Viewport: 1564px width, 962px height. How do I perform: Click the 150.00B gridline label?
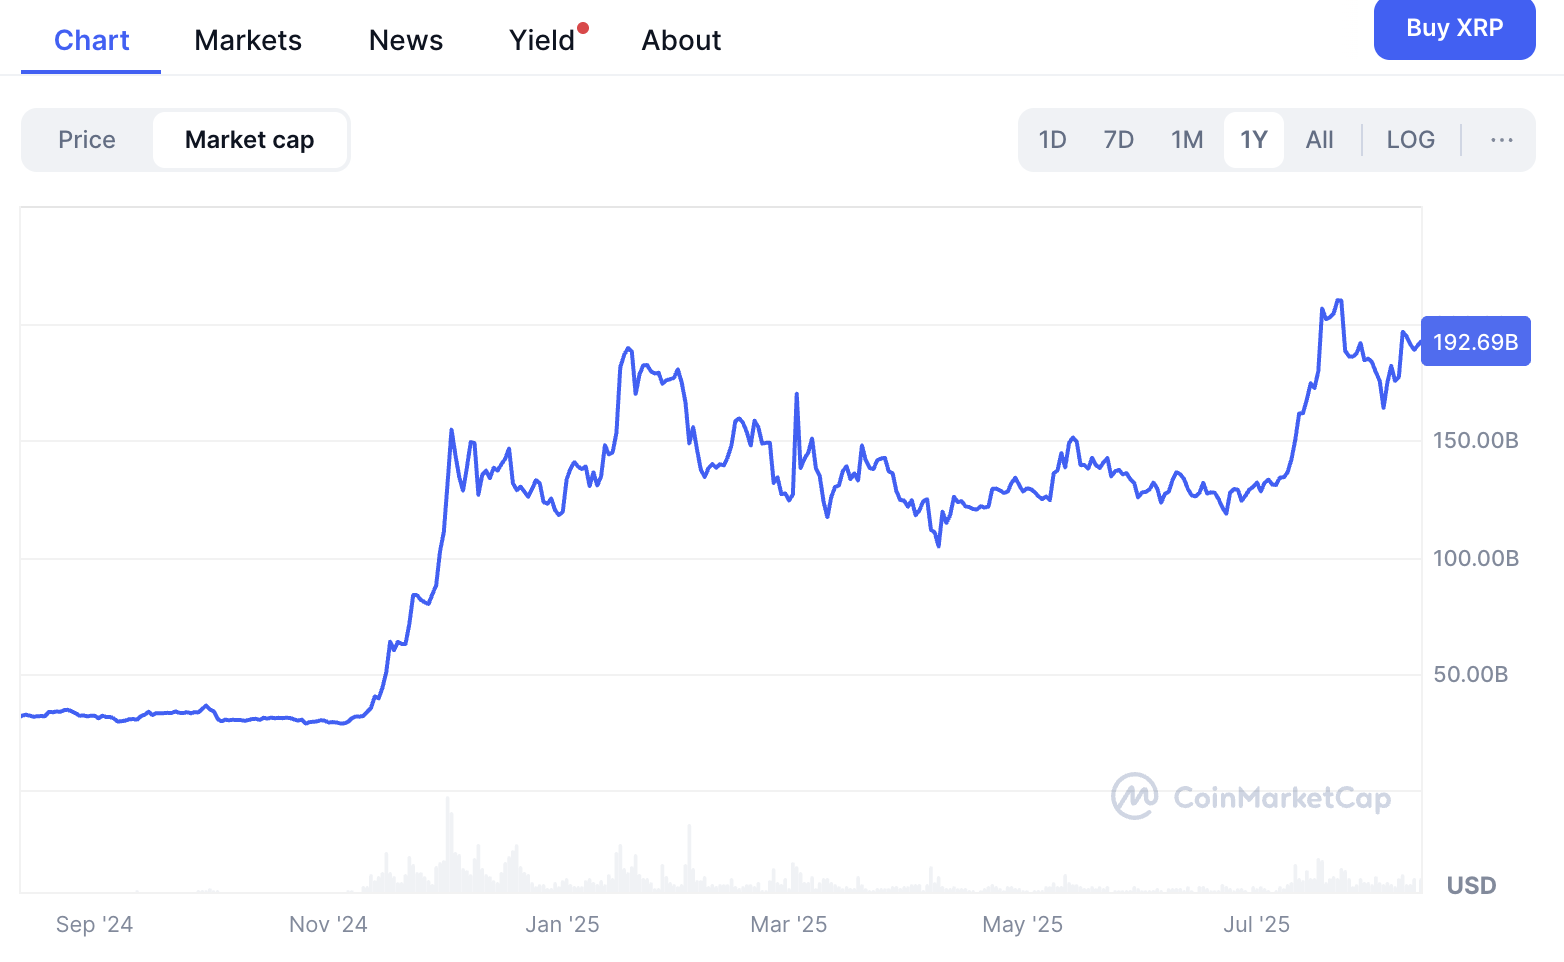pos(1475,440)
